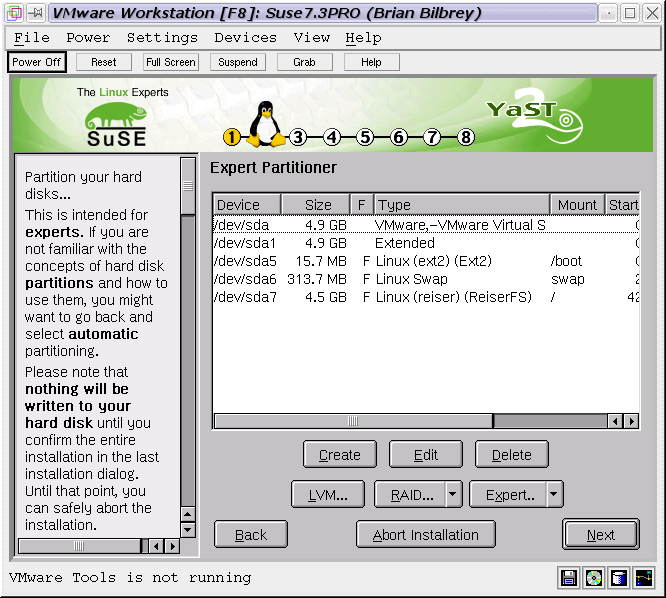Click the Abort Installation button
The image size is (666, 598).
(x=425, y=534)
